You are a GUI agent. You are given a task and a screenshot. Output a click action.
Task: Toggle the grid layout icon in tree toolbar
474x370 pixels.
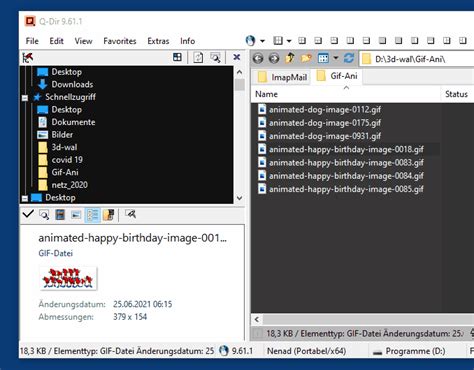click(177, 57)
